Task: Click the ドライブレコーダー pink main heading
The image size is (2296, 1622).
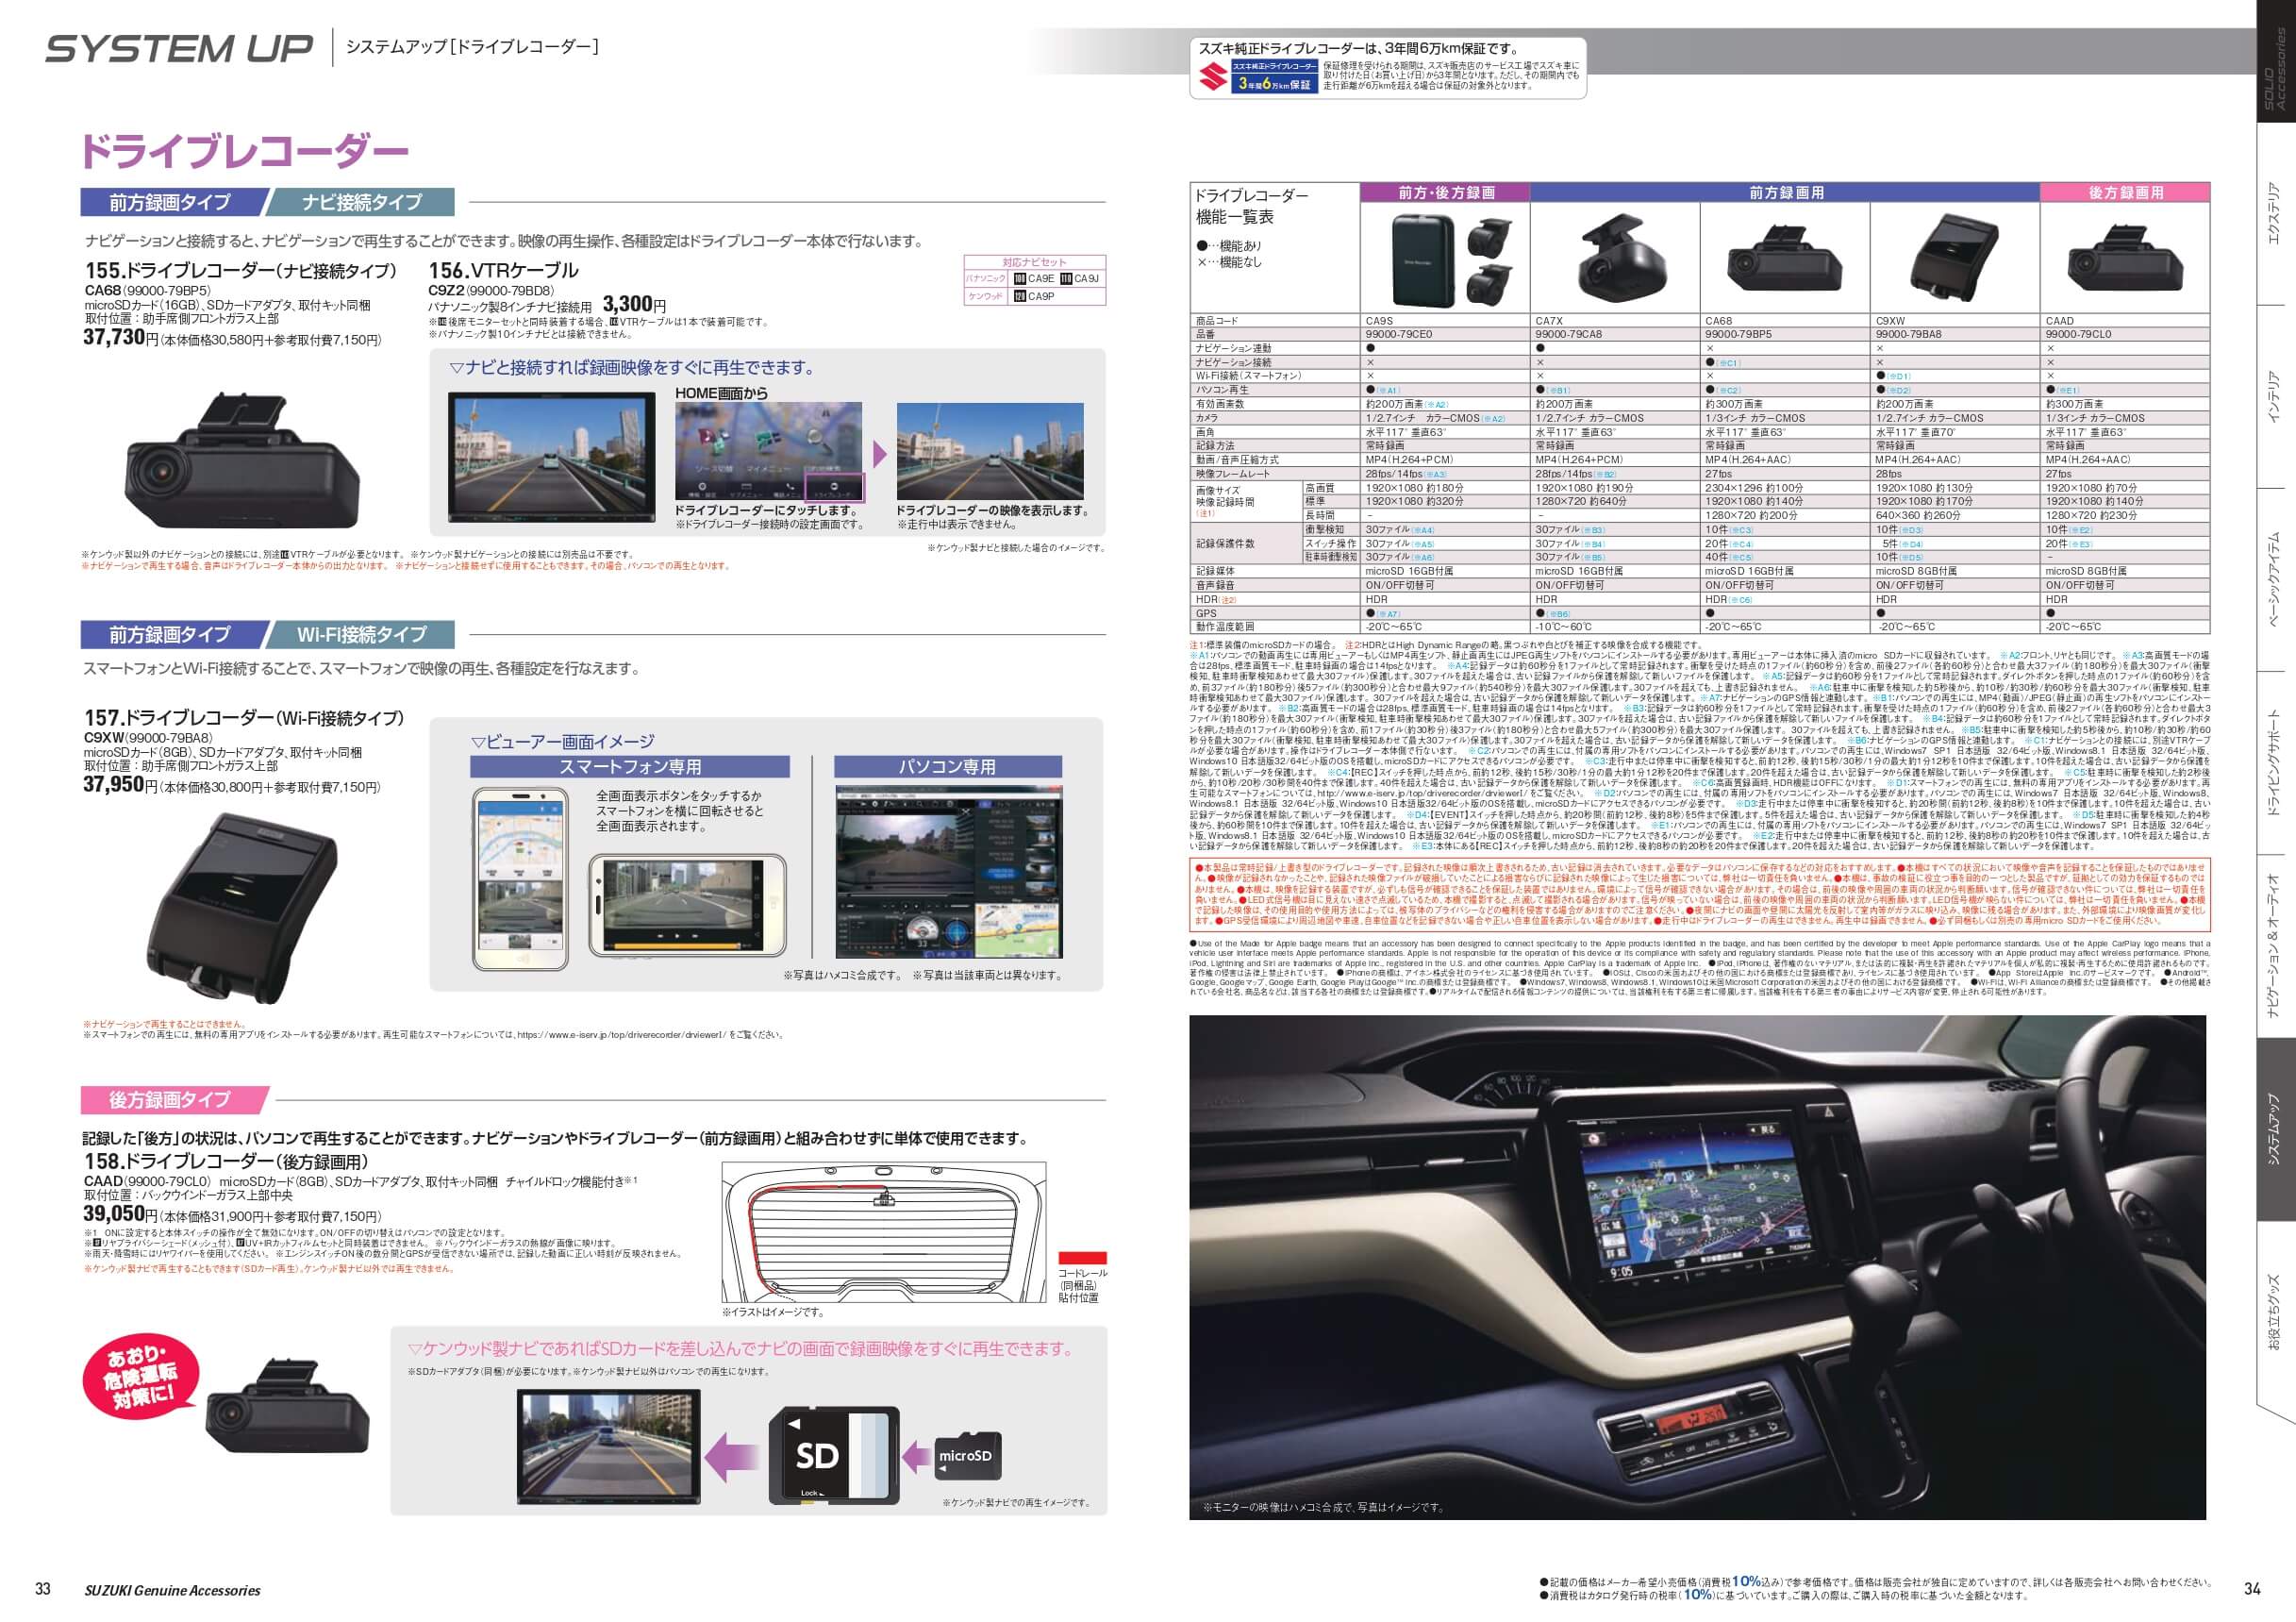Action: coord(244,151)
